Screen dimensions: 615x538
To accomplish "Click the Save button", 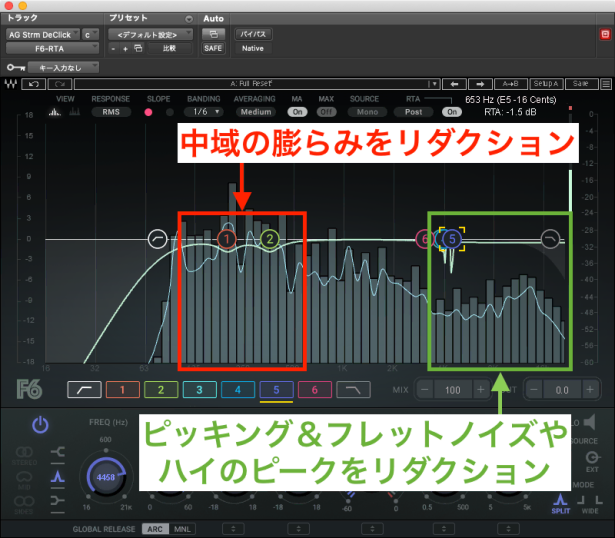I will pos(581,84).
